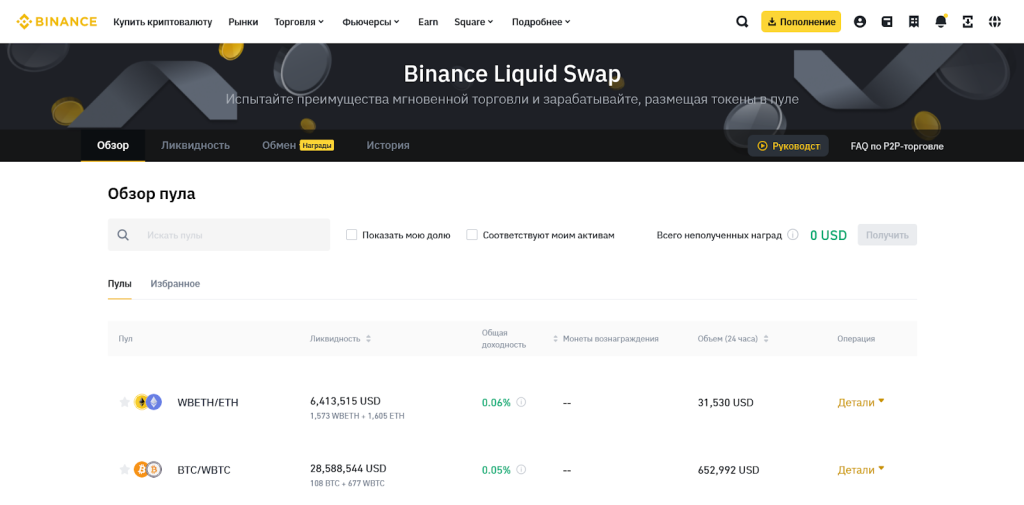Switch to the Ликвидность tab
1024x505 pixels.
pos(195,145)
